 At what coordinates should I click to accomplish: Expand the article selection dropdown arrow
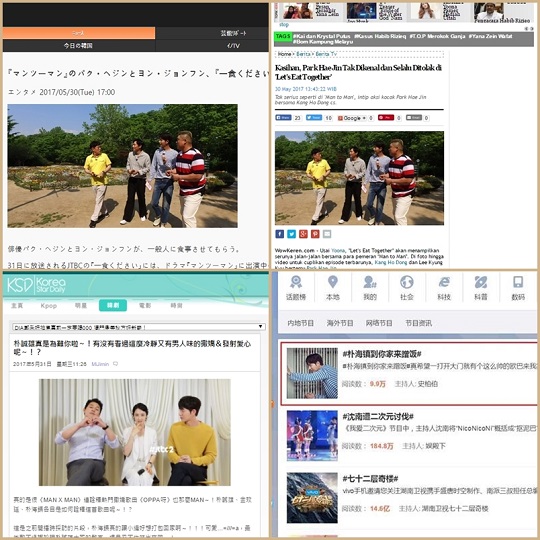[x=261, y=326]
